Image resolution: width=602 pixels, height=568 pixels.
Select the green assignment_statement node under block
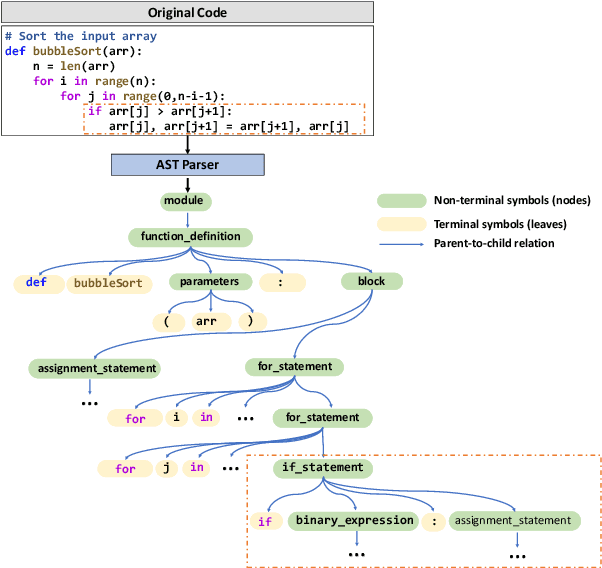(92, 368)
